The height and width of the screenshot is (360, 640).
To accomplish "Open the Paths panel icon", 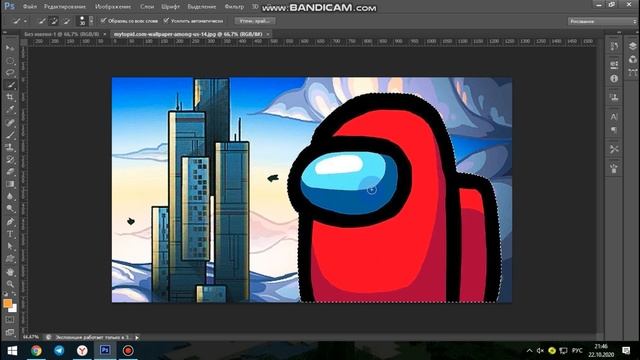I will click(x=633, y=73).
